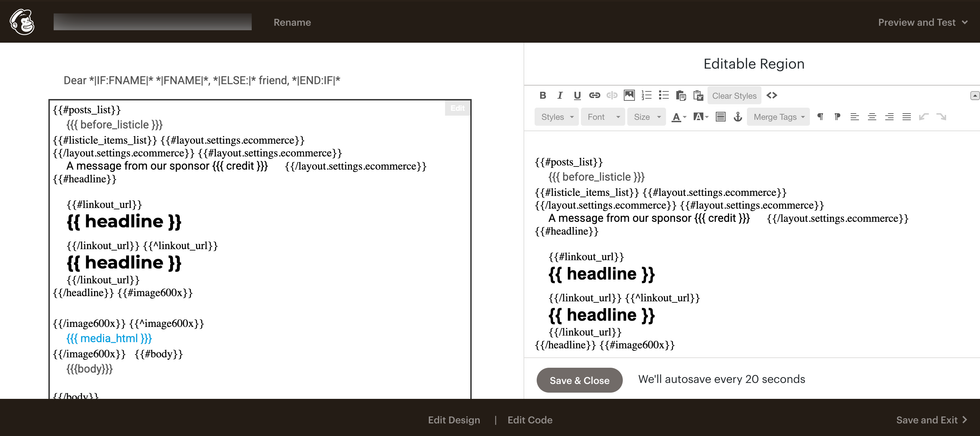Viewport: 980px width, 436px height.
Task: Click paste from Word icon
Action: point(698,96)
